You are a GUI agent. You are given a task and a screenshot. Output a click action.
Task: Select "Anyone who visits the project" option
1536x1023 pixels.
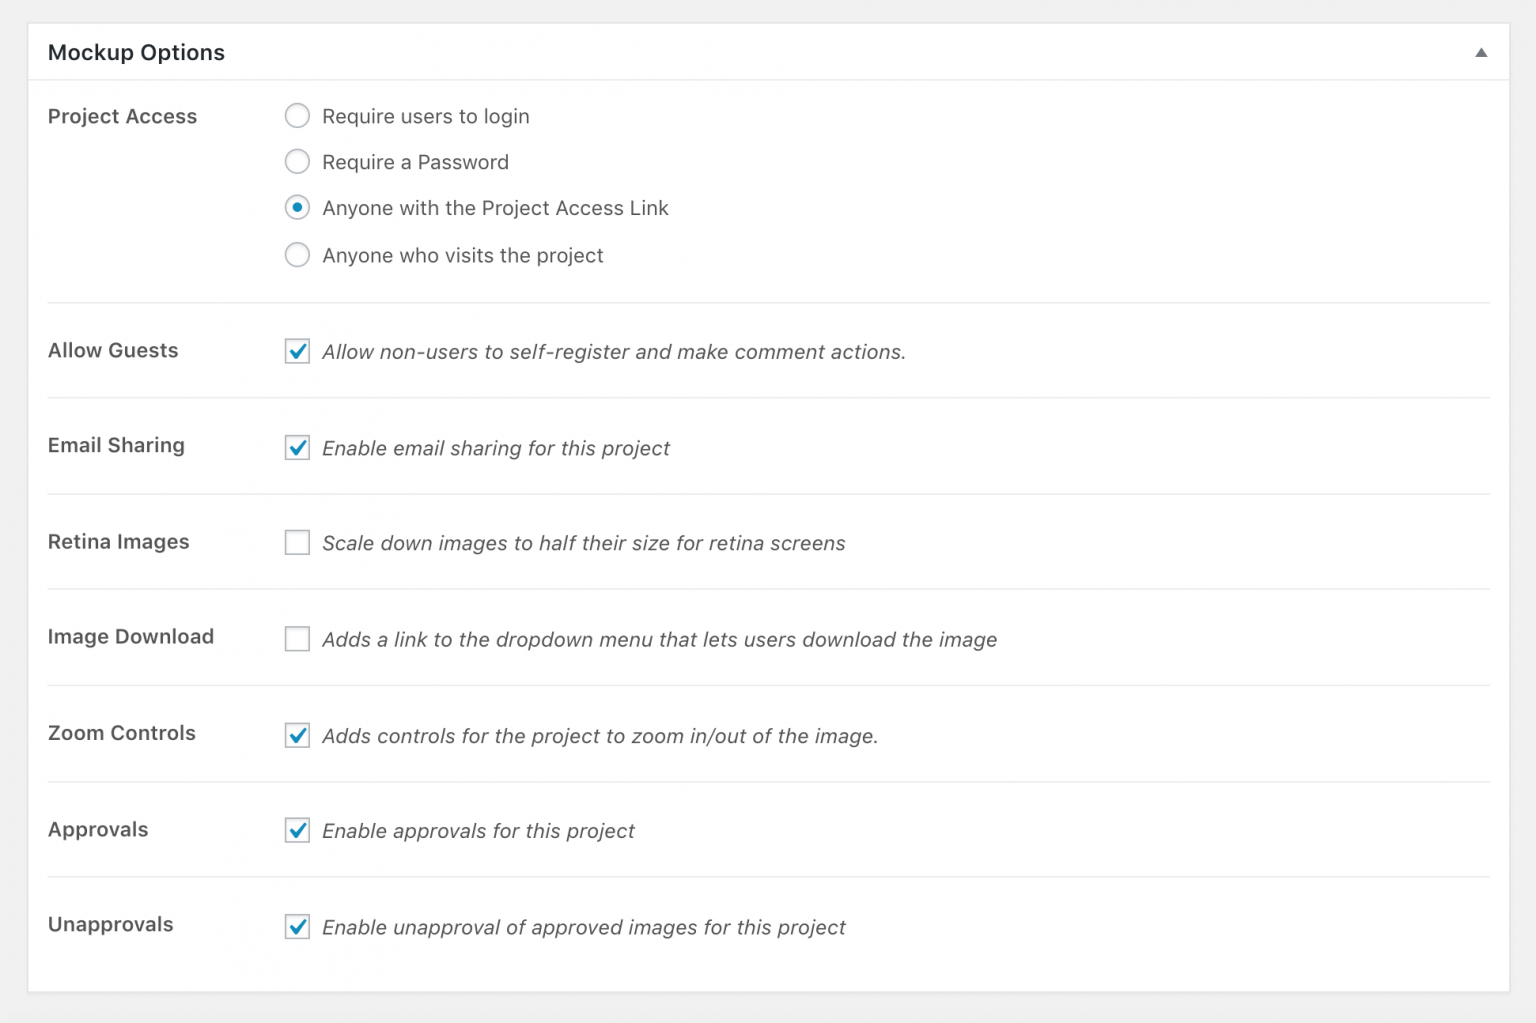coord(297,255)
